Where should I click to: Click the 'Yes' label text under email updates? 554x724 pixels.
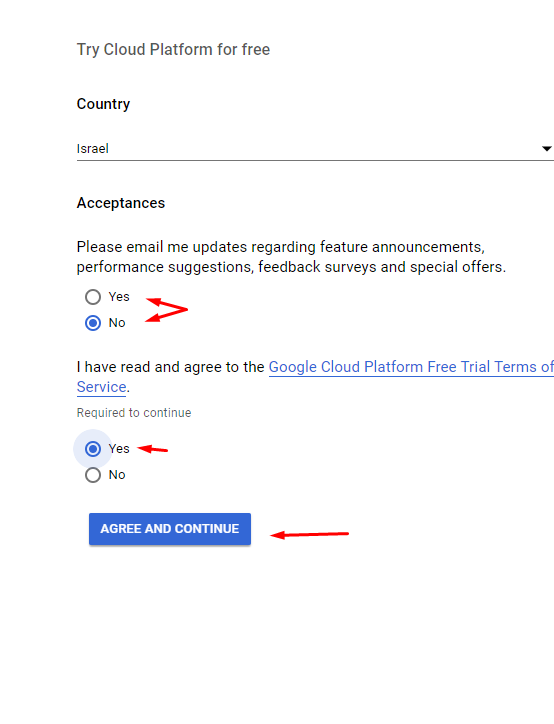pyautogui.click(x=119, y=297)
